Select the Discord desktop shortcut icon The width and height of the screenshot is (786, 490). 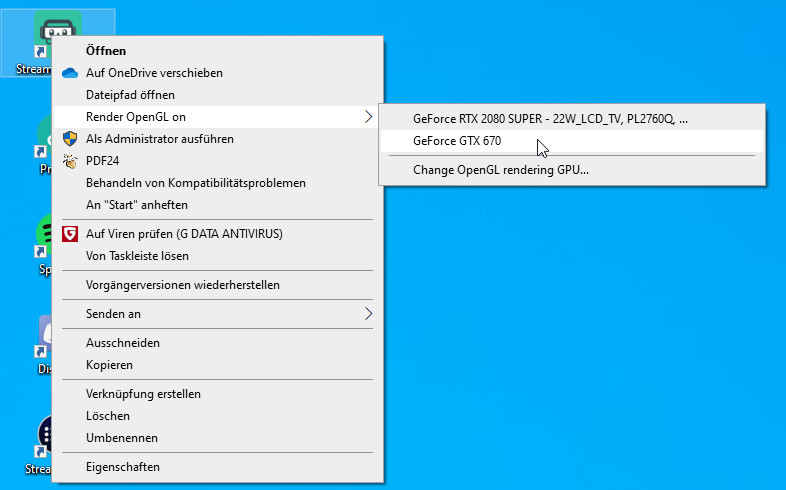[43, 345]
